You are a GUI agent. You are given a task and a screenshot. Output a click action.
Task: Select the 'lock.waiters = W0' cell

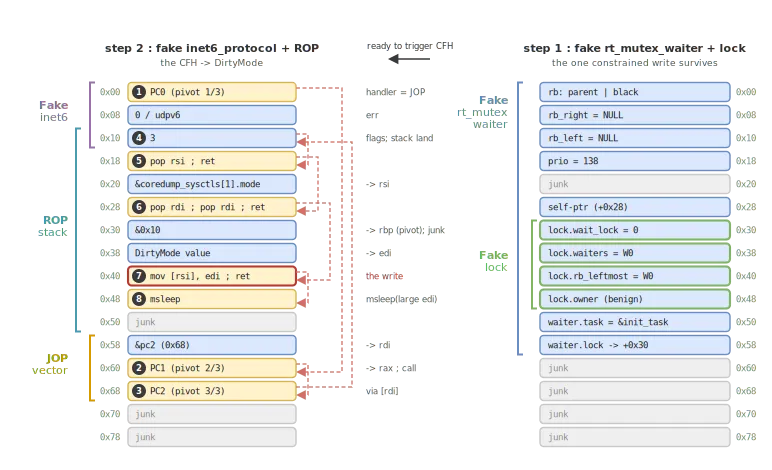(x=635, y=253)
